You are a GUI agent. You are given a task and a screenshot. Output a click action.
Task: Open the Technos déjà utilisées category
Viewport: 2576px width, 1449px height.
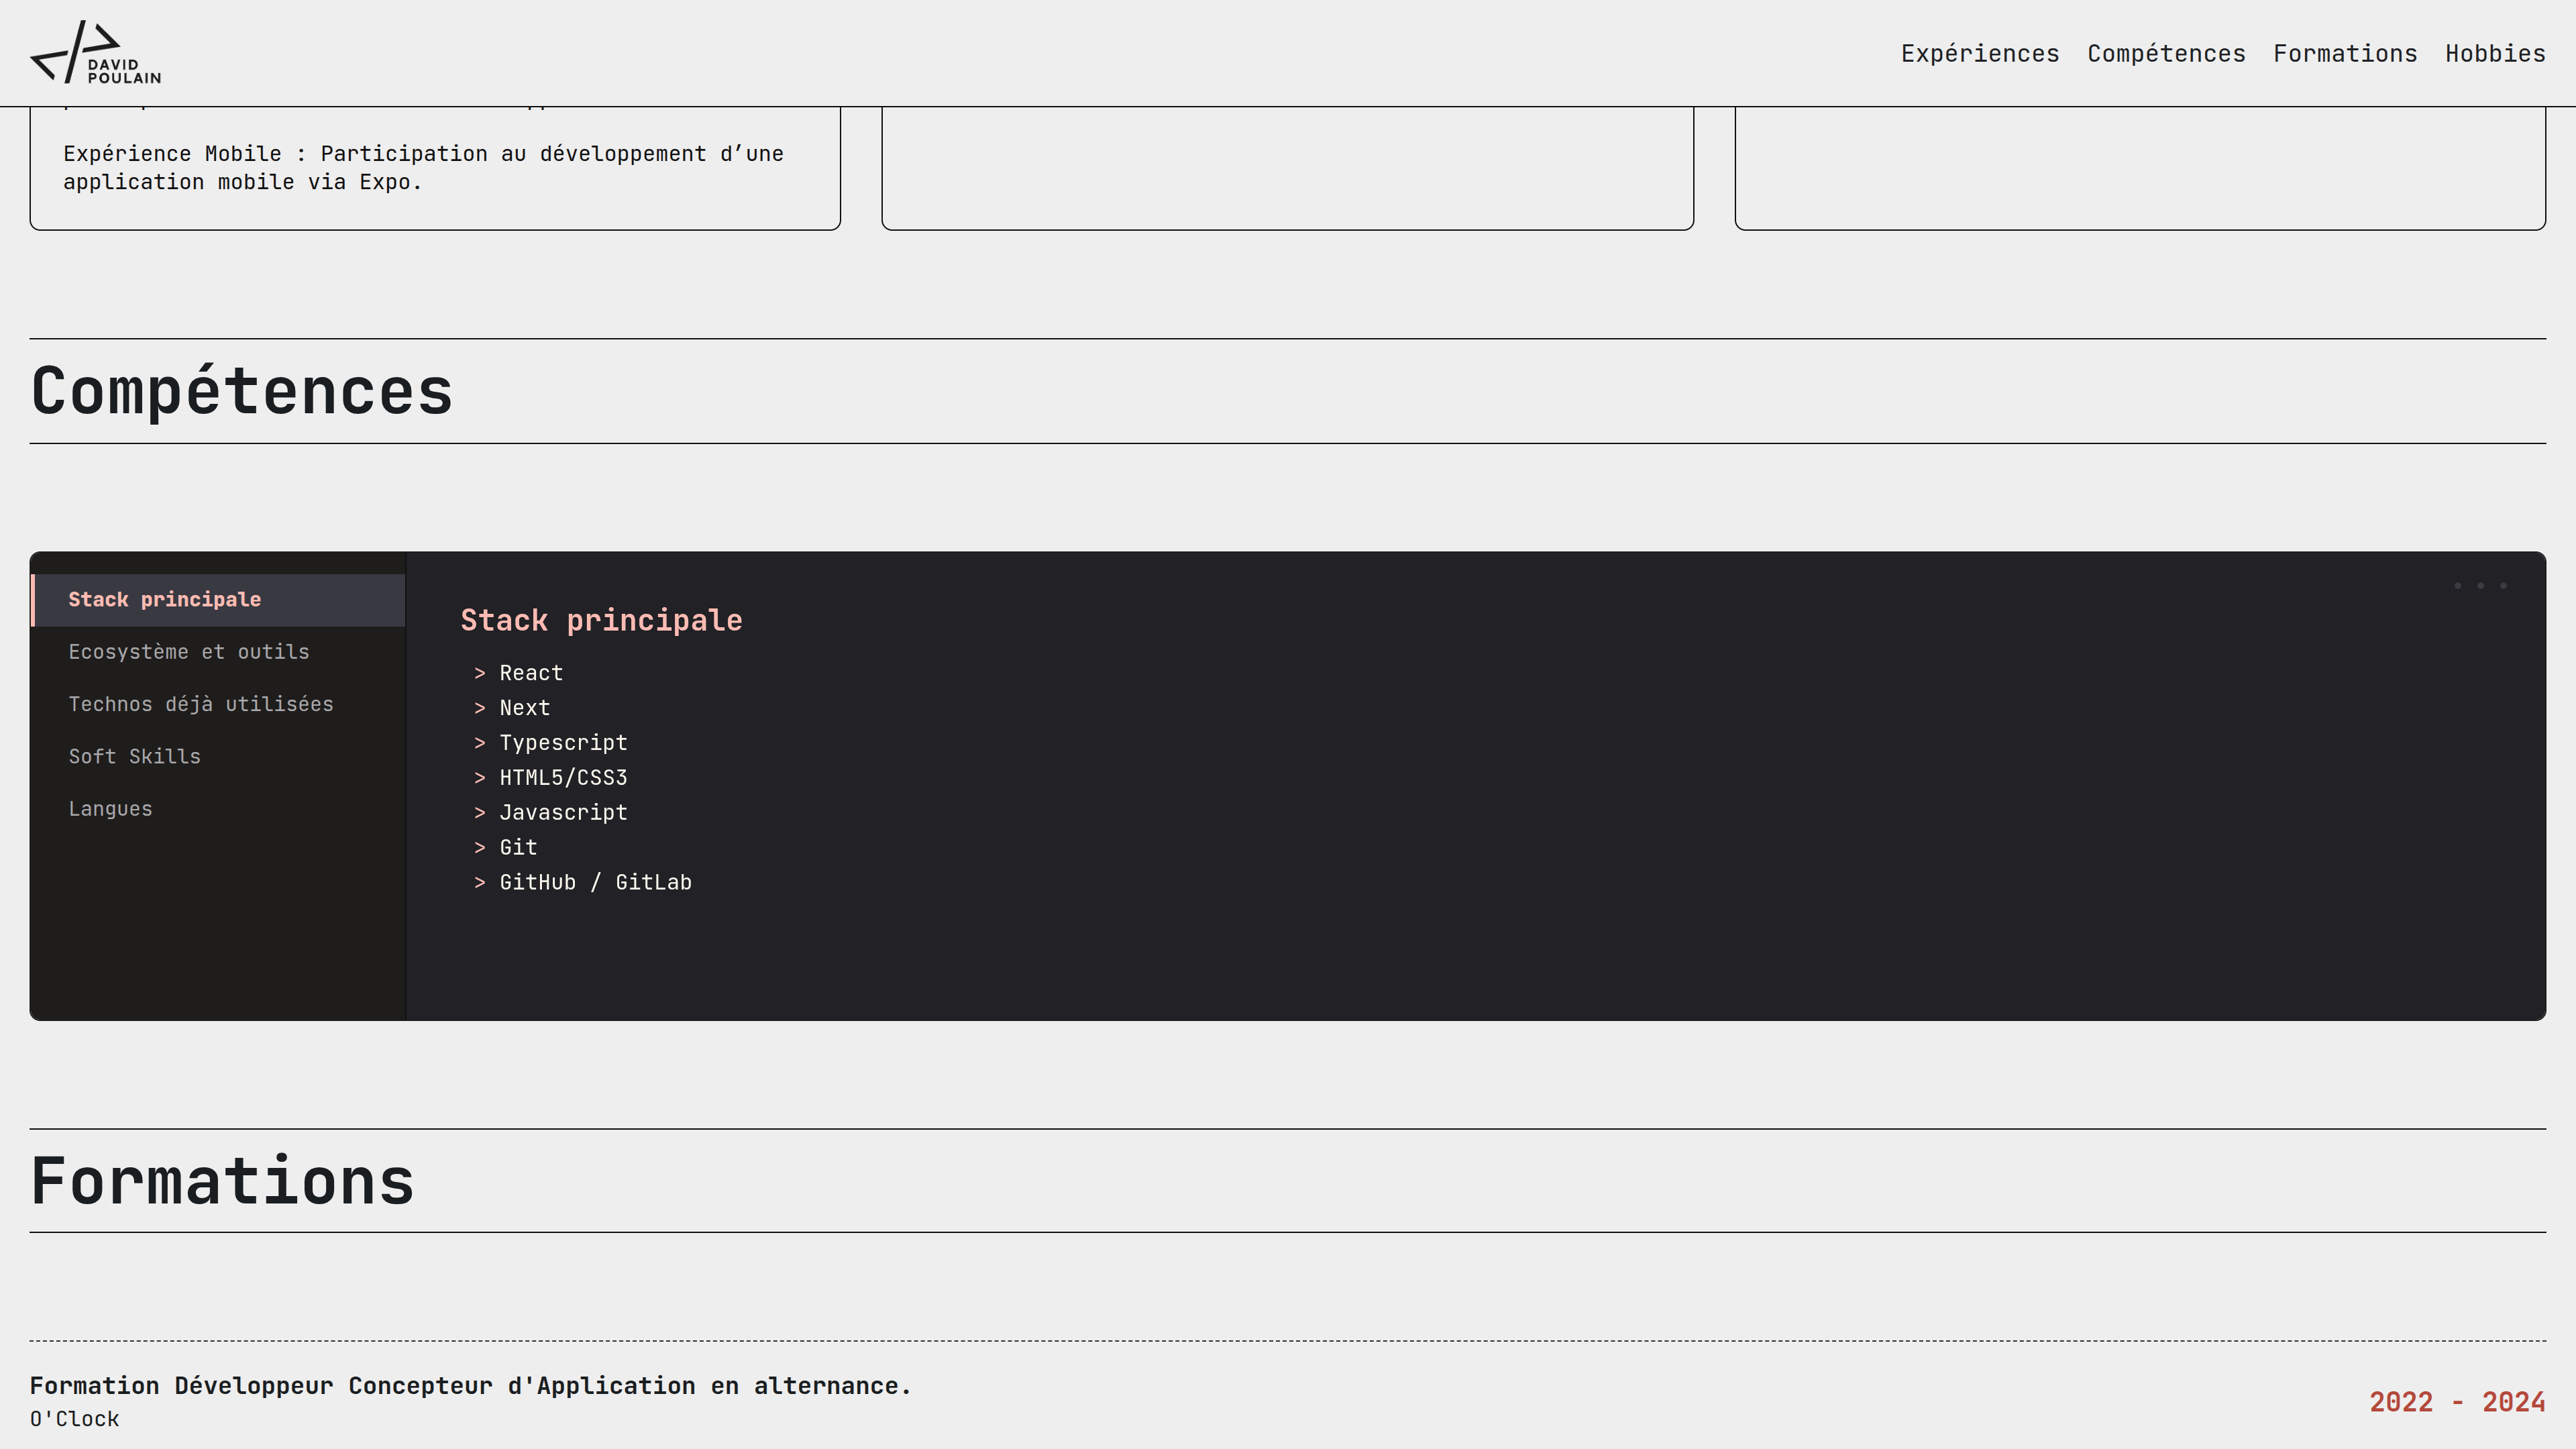(201, 704)
